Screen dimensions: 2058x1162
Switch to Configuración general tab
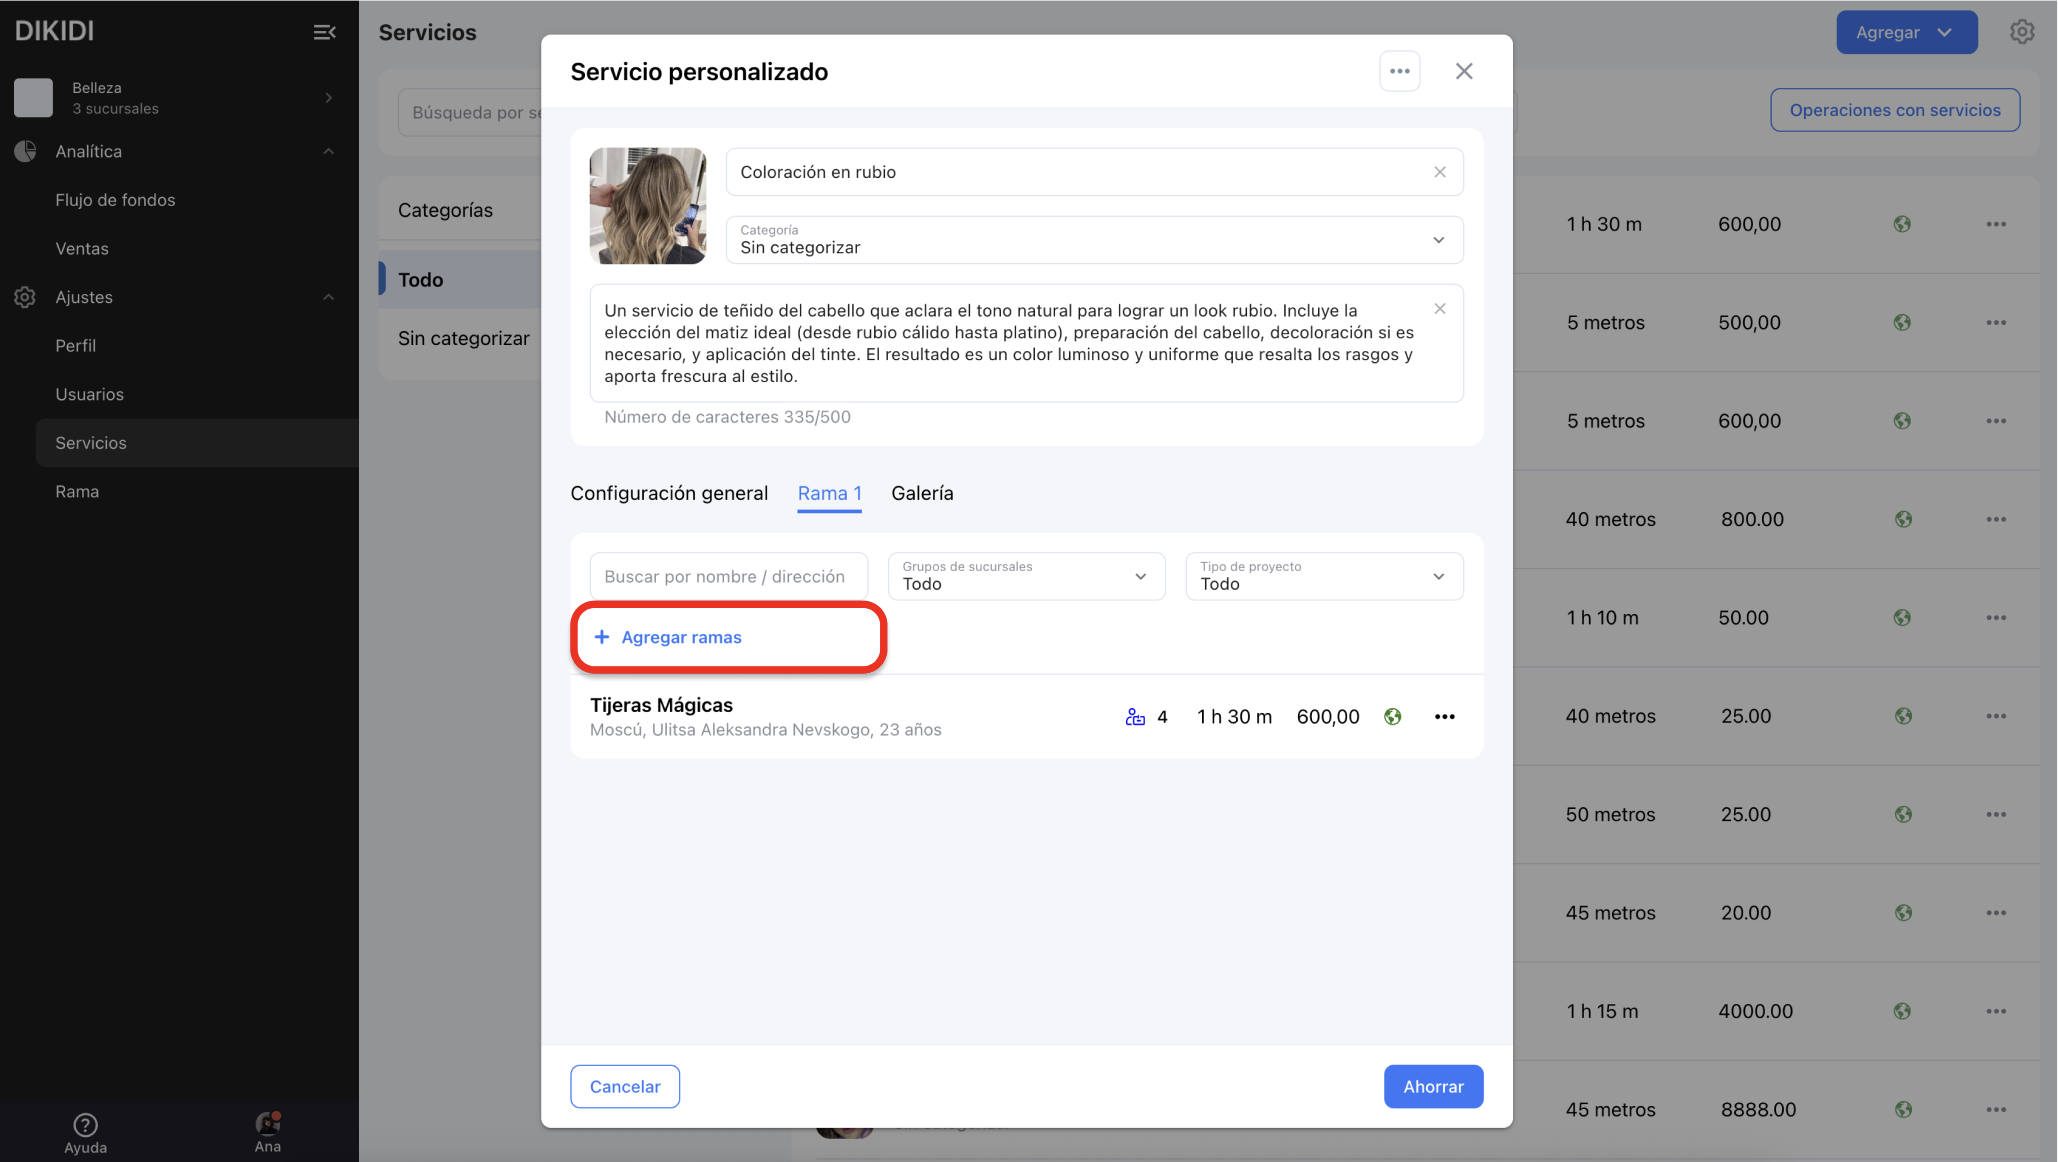pyautogui.click(x=668, y=493)
